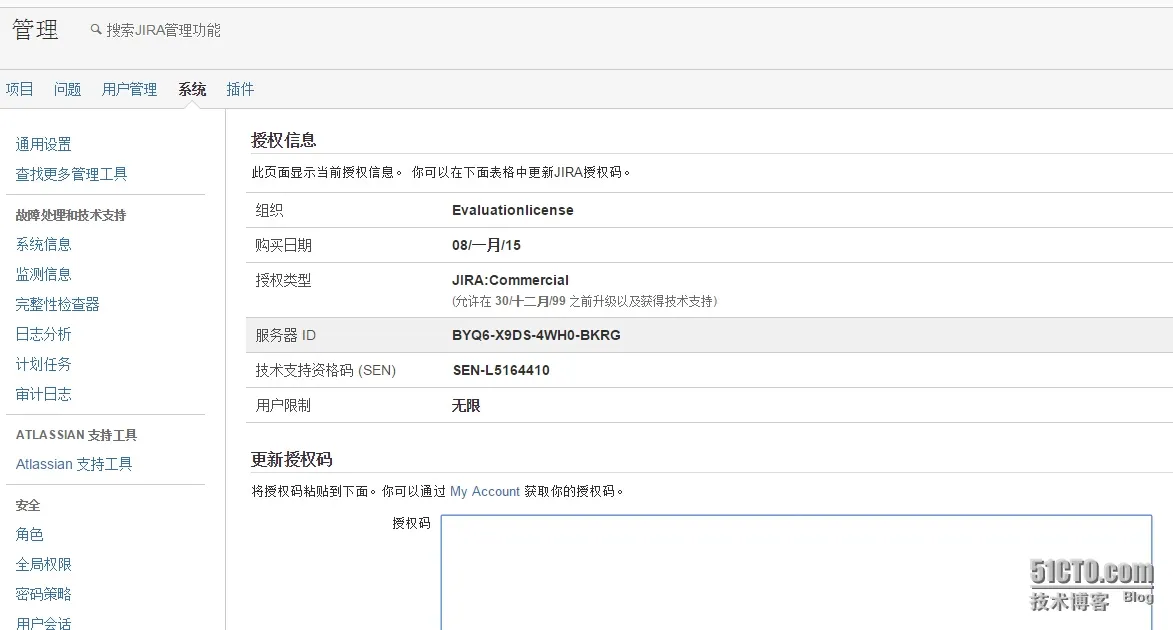Select the Evaluationlicense organization value
Screen dimensions: 1173x630
coord(512,210)
